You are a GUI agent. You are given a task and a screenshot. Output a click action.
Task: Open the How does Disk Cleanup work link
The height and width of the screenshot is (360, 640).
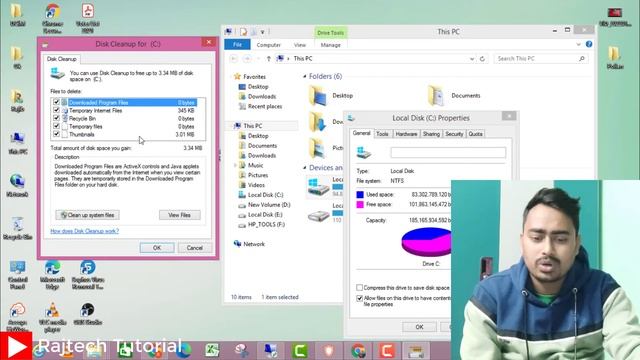click(84, 231)
